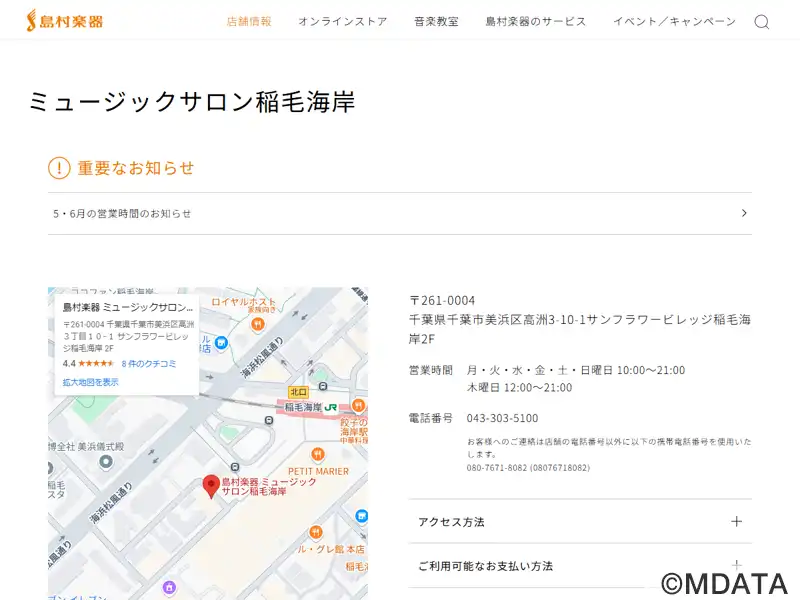Open イベント／キャンペーン menu
The image size is (800, 600).
[x=674, y=21]
